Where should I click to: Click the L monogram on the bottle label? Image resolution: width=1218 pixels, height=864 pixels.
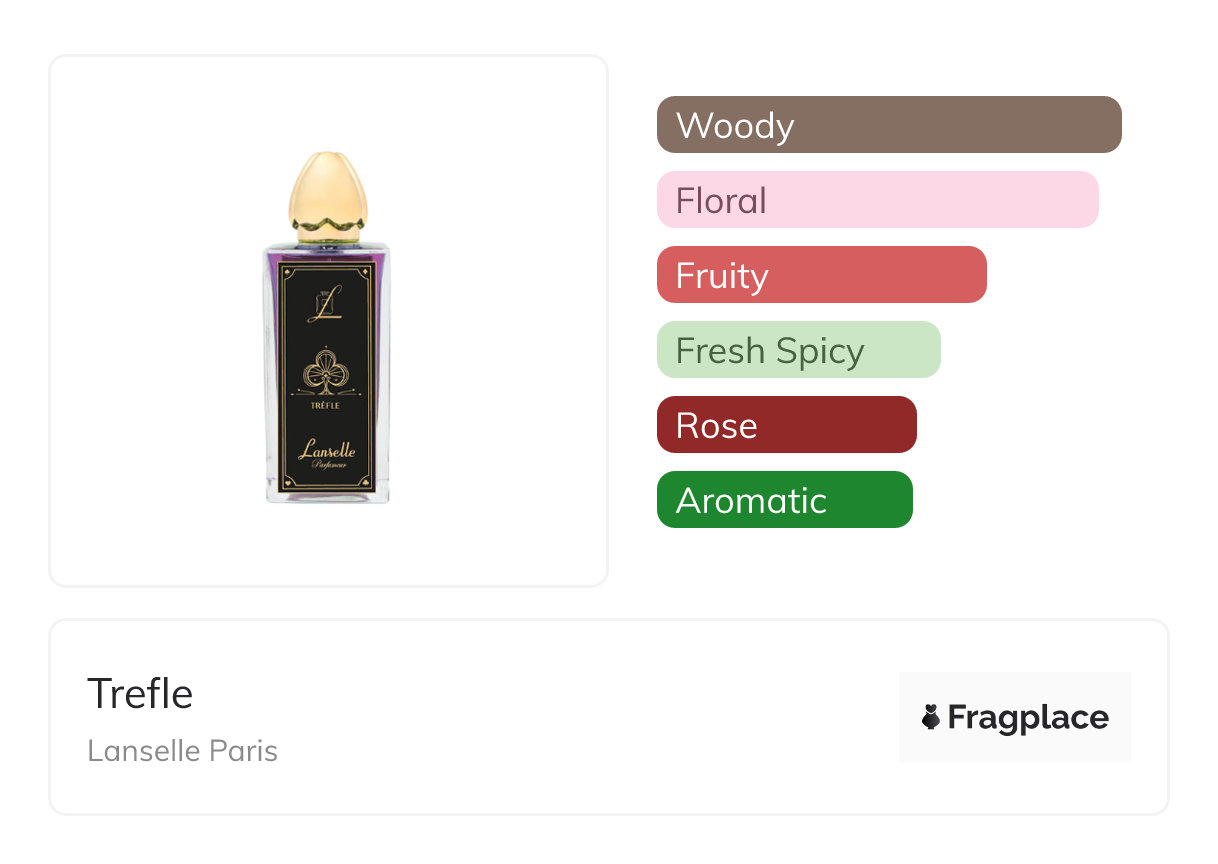point(327,304)
